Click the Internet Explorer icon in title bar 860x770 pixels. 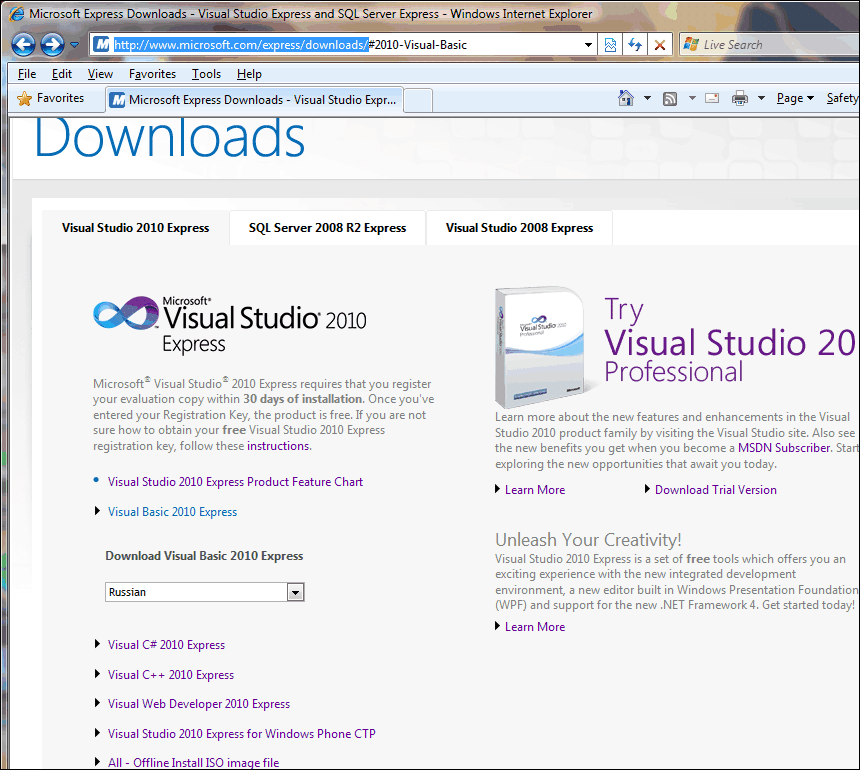coord(17,13)
